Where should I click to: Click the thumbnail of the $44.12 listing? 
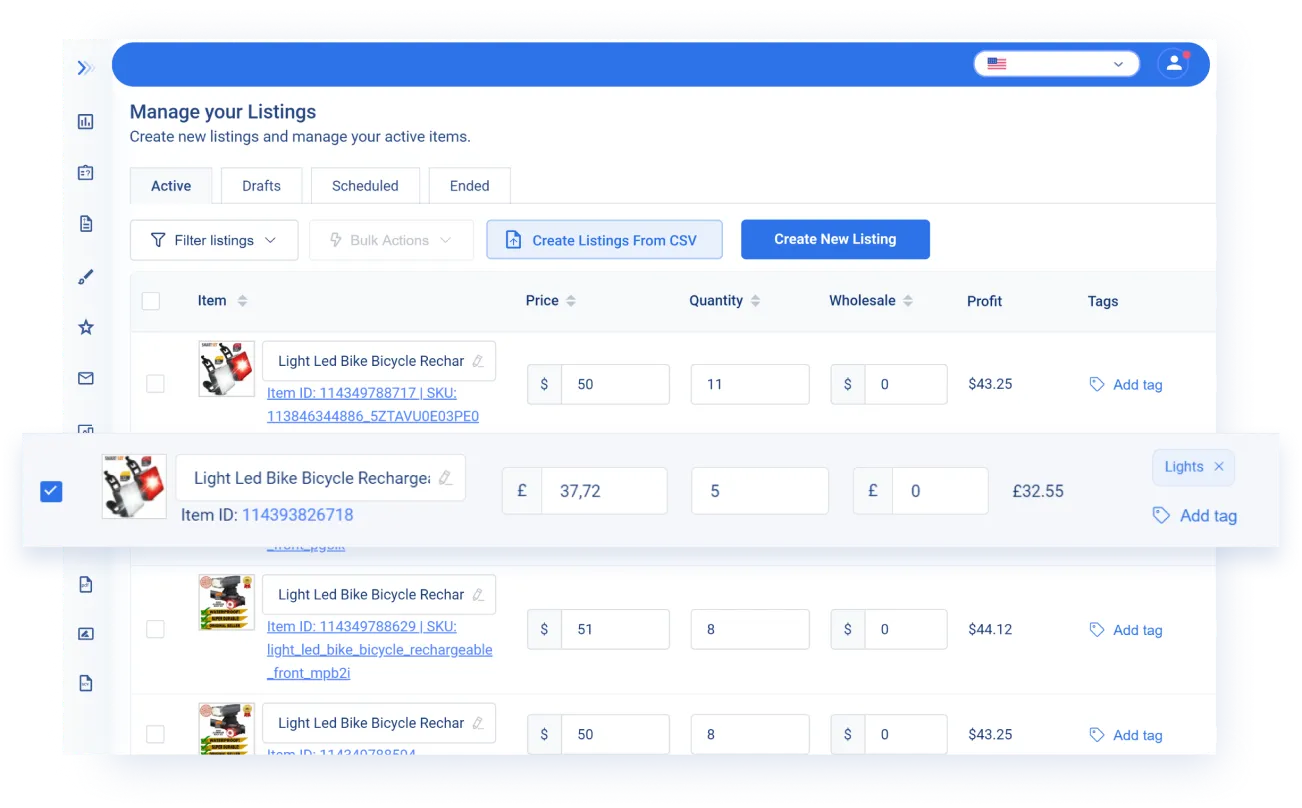227,602
